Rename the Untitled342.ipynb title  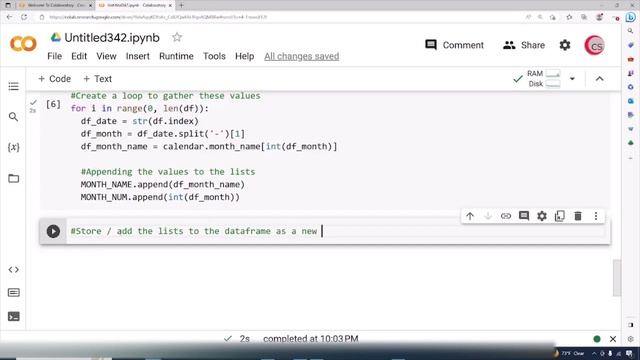(112, 38)
